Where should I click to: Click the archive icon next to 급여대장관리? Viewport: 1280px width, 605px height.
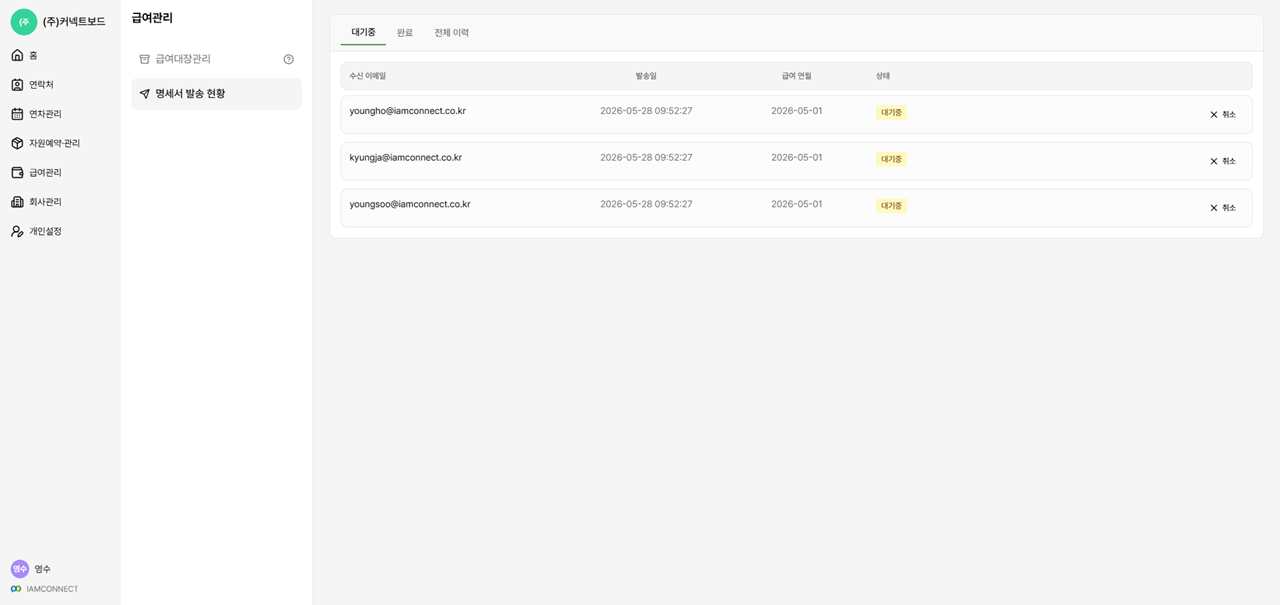[144, 59]
